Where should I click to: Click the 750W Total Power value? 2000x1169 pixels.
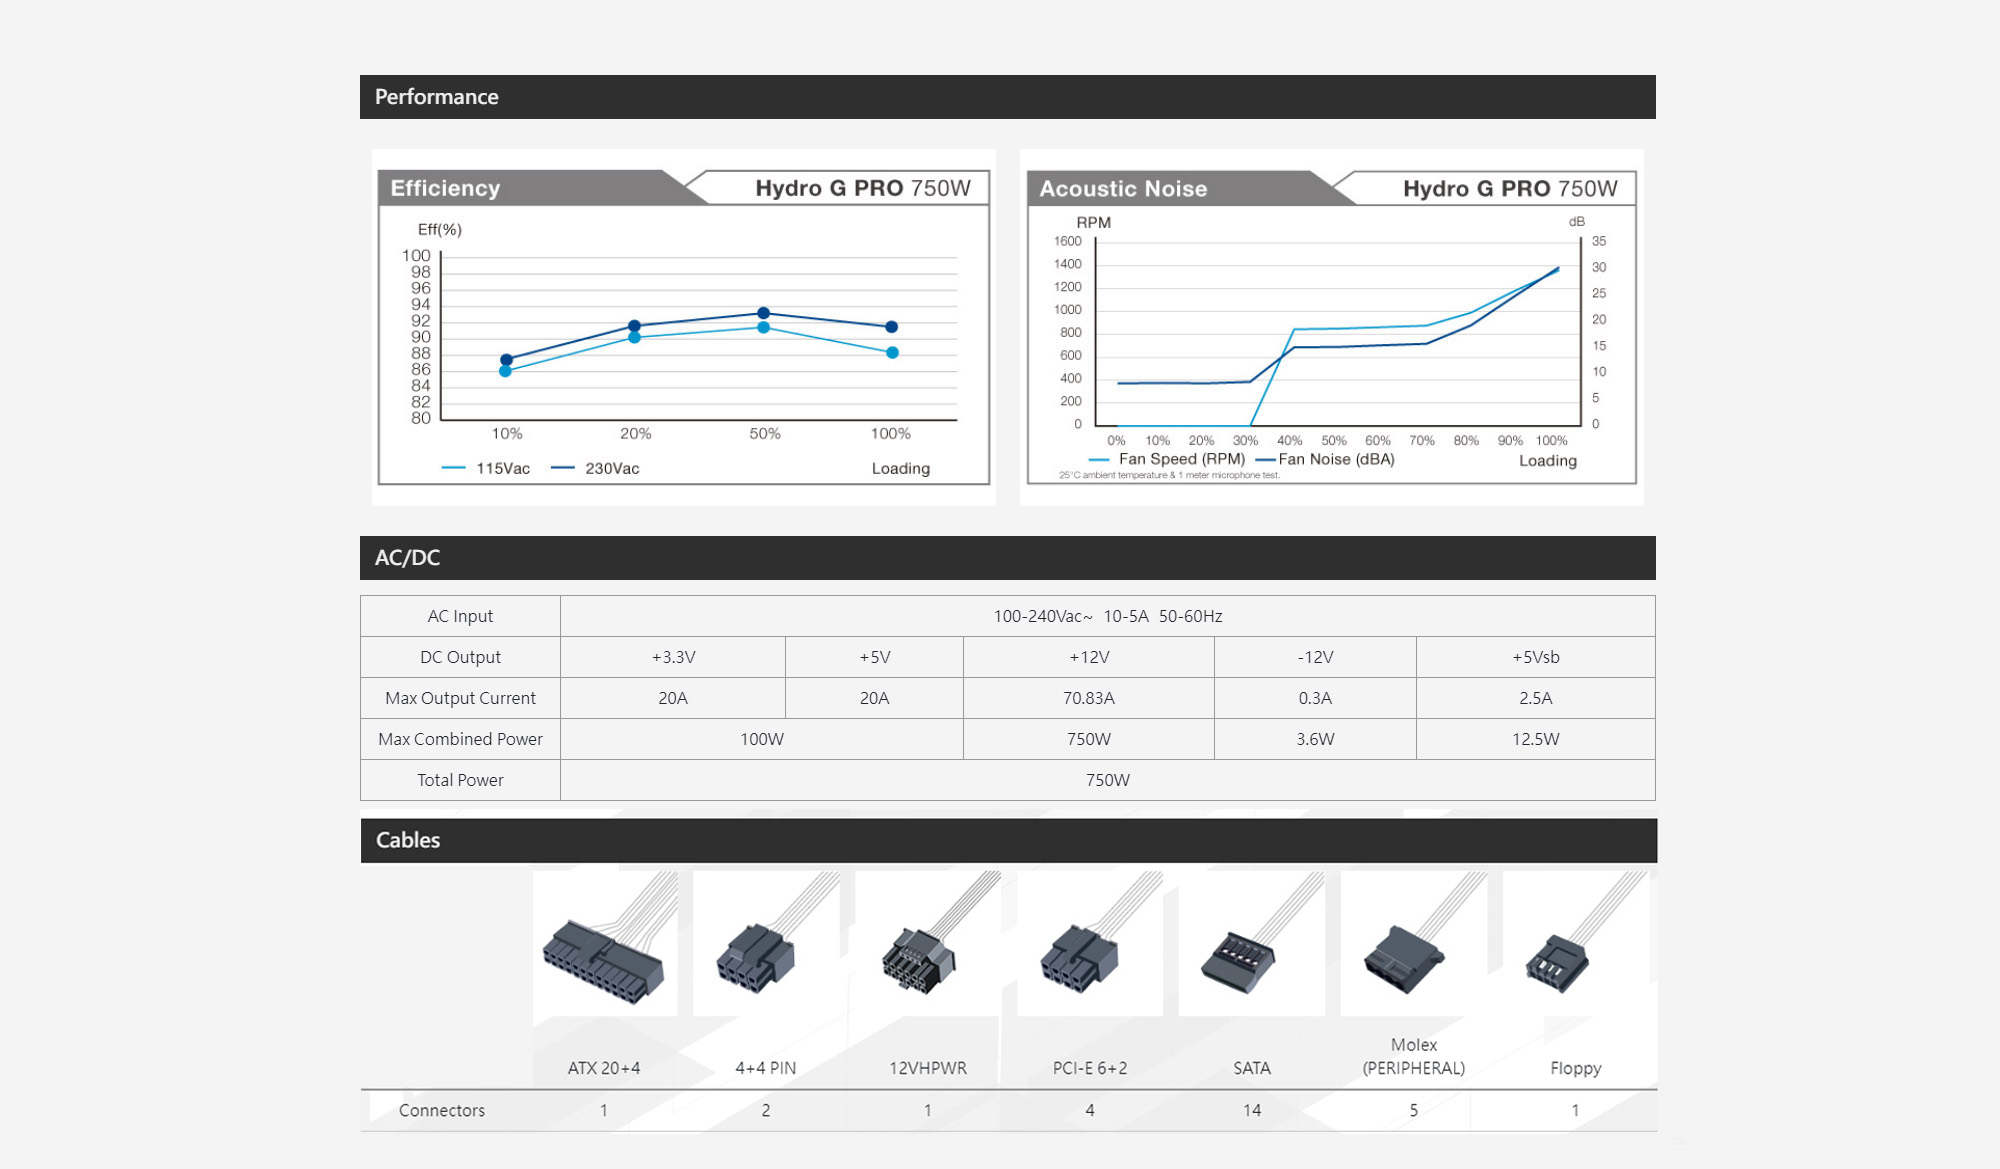pos(1108,780)
